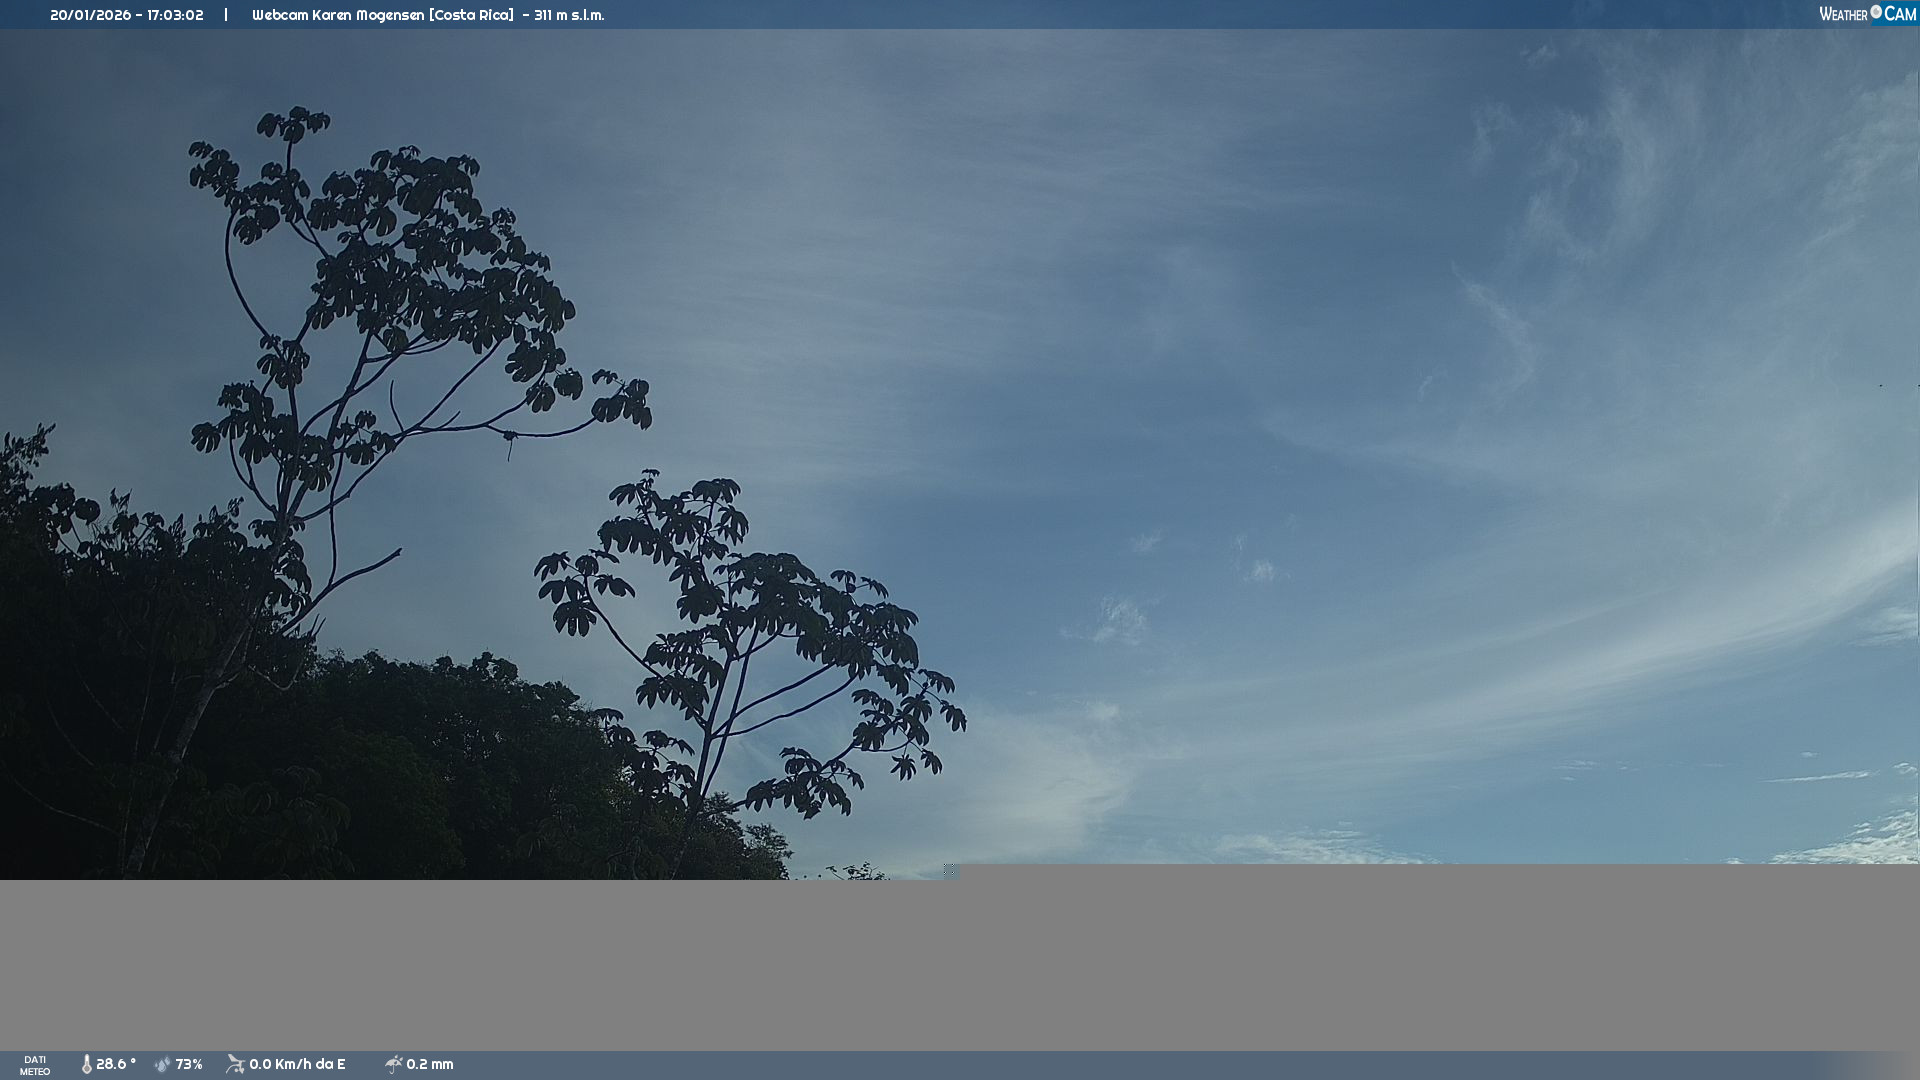
Task: Click the 28.6 ° temperature reading
Action: point(116,1064)
